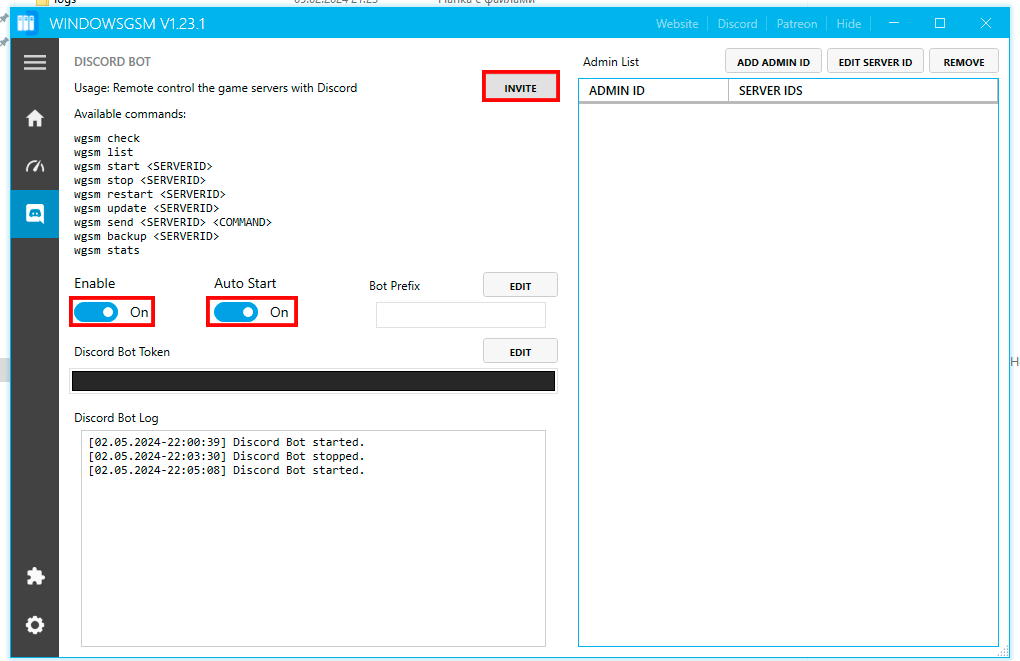
Task: Click the DISCORD BOT heading
Action: pyautogui.click(x=112, y=62)
